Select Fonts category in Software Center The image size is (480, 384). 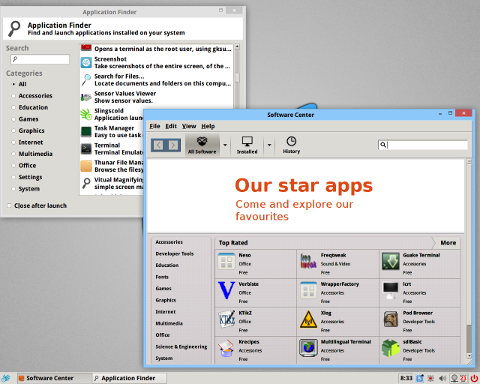coord(162,277)
